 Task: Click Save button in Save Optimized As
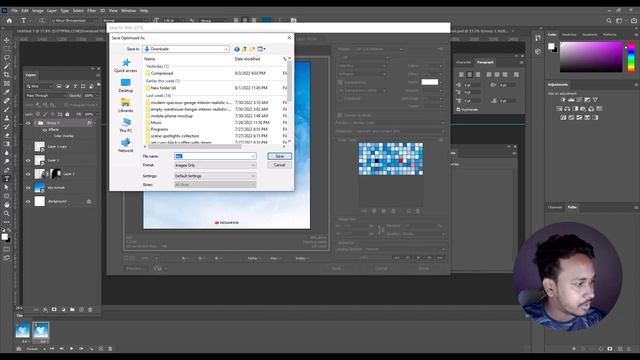280,156
